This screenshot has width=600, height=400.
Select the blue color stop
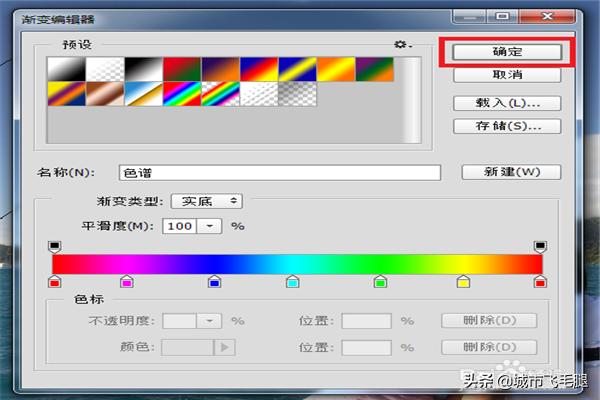click(x=215, y=281)
